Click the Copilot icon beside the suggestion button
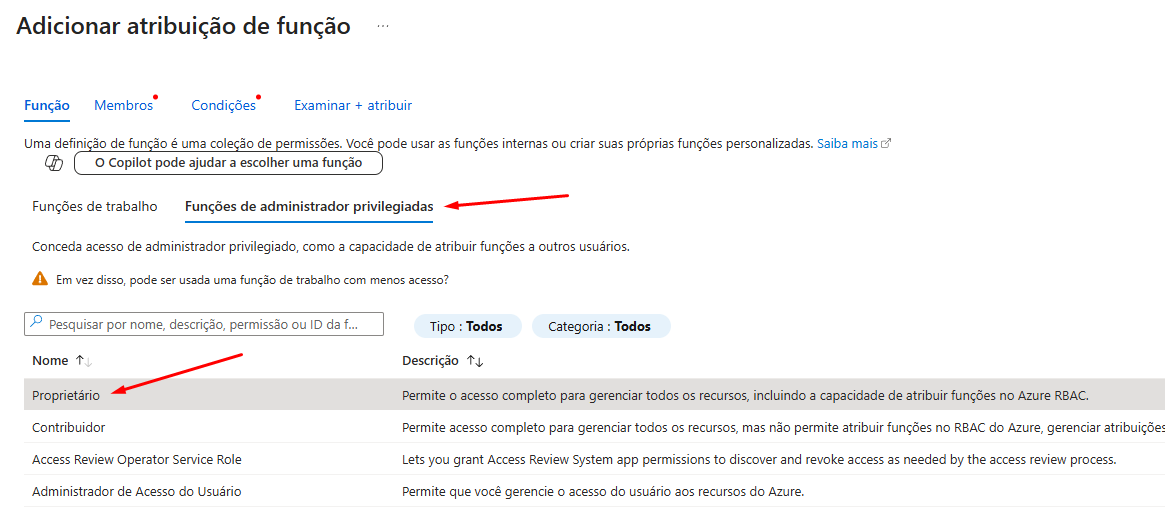This screenshot has height=515, width=1165. click(x=54, y=163)
